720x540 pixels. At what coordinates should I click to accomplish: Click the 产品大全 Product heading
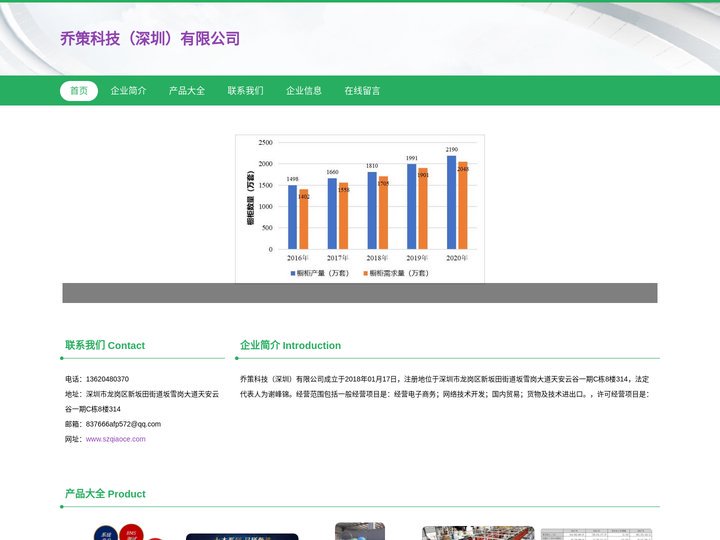tap(105, 494)
